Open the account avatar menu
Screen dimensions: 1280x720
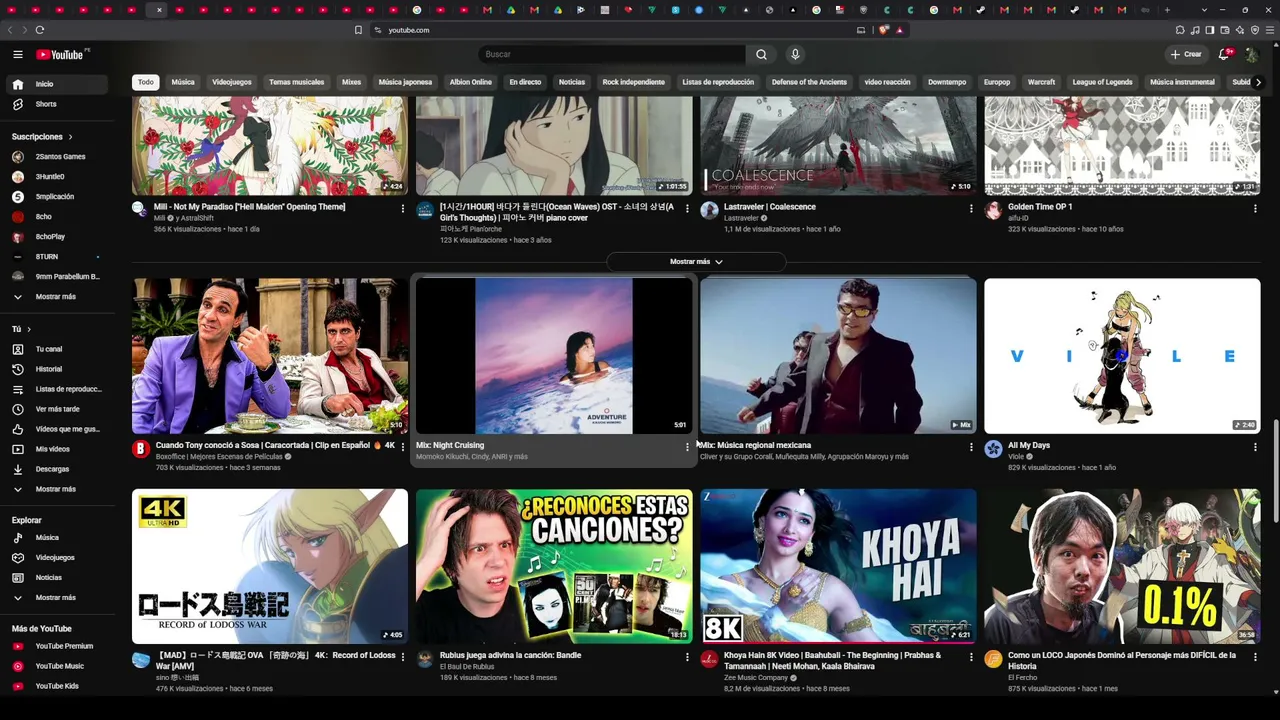(1251, 54)
